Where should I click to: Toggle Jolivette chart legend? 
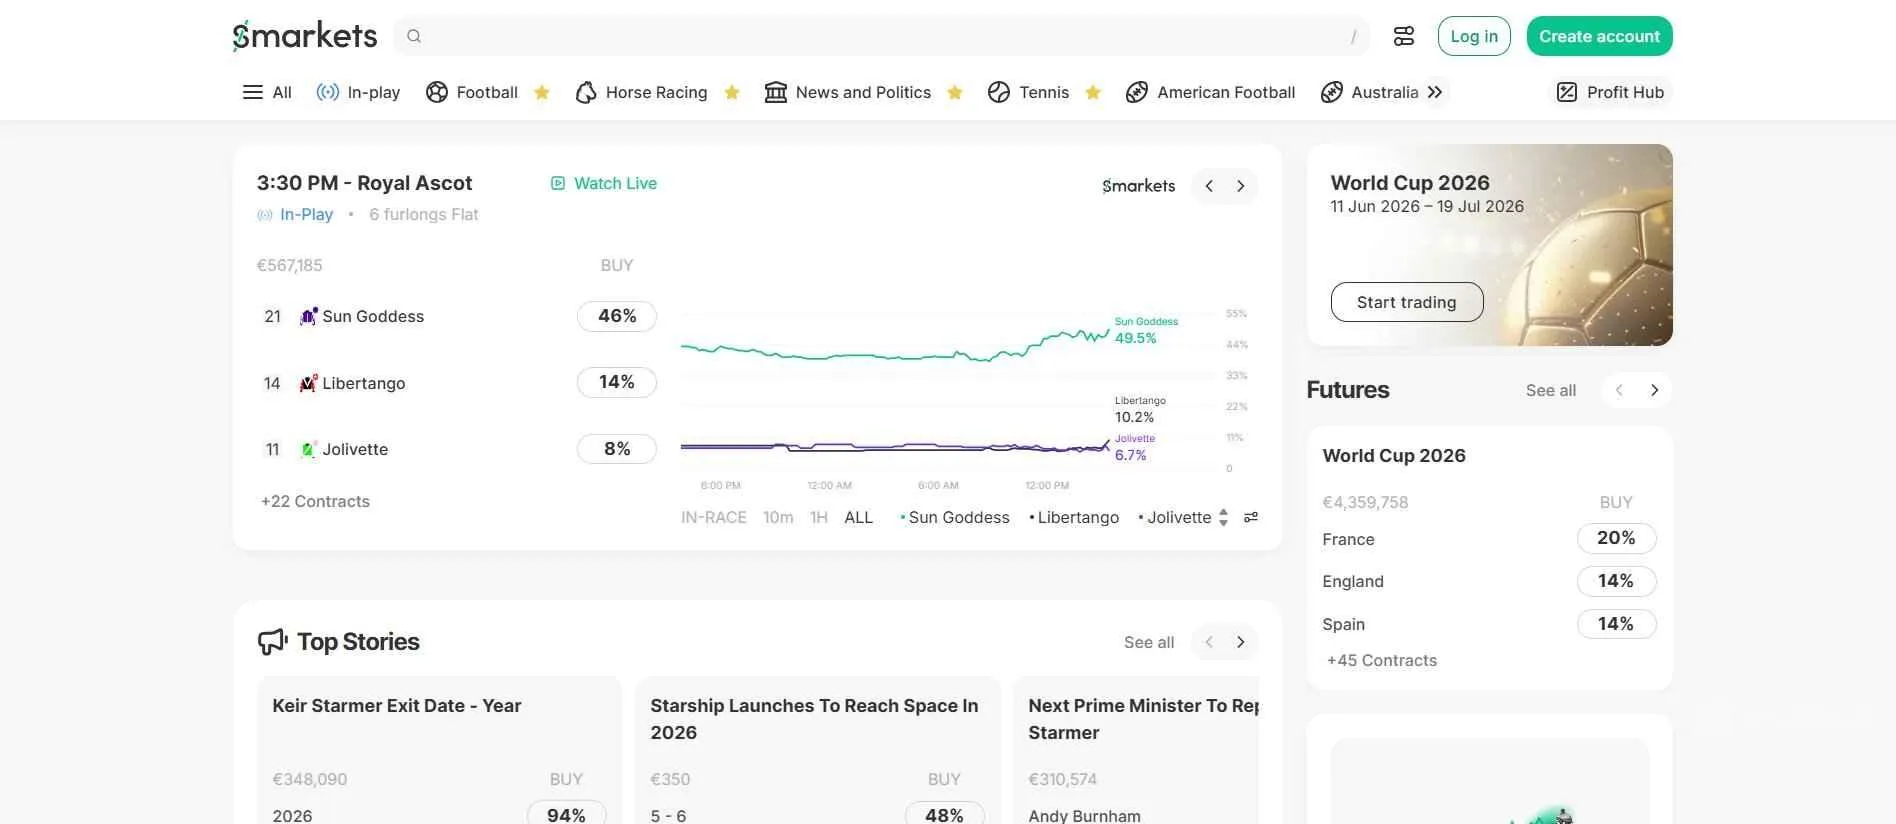point(1175,517)
